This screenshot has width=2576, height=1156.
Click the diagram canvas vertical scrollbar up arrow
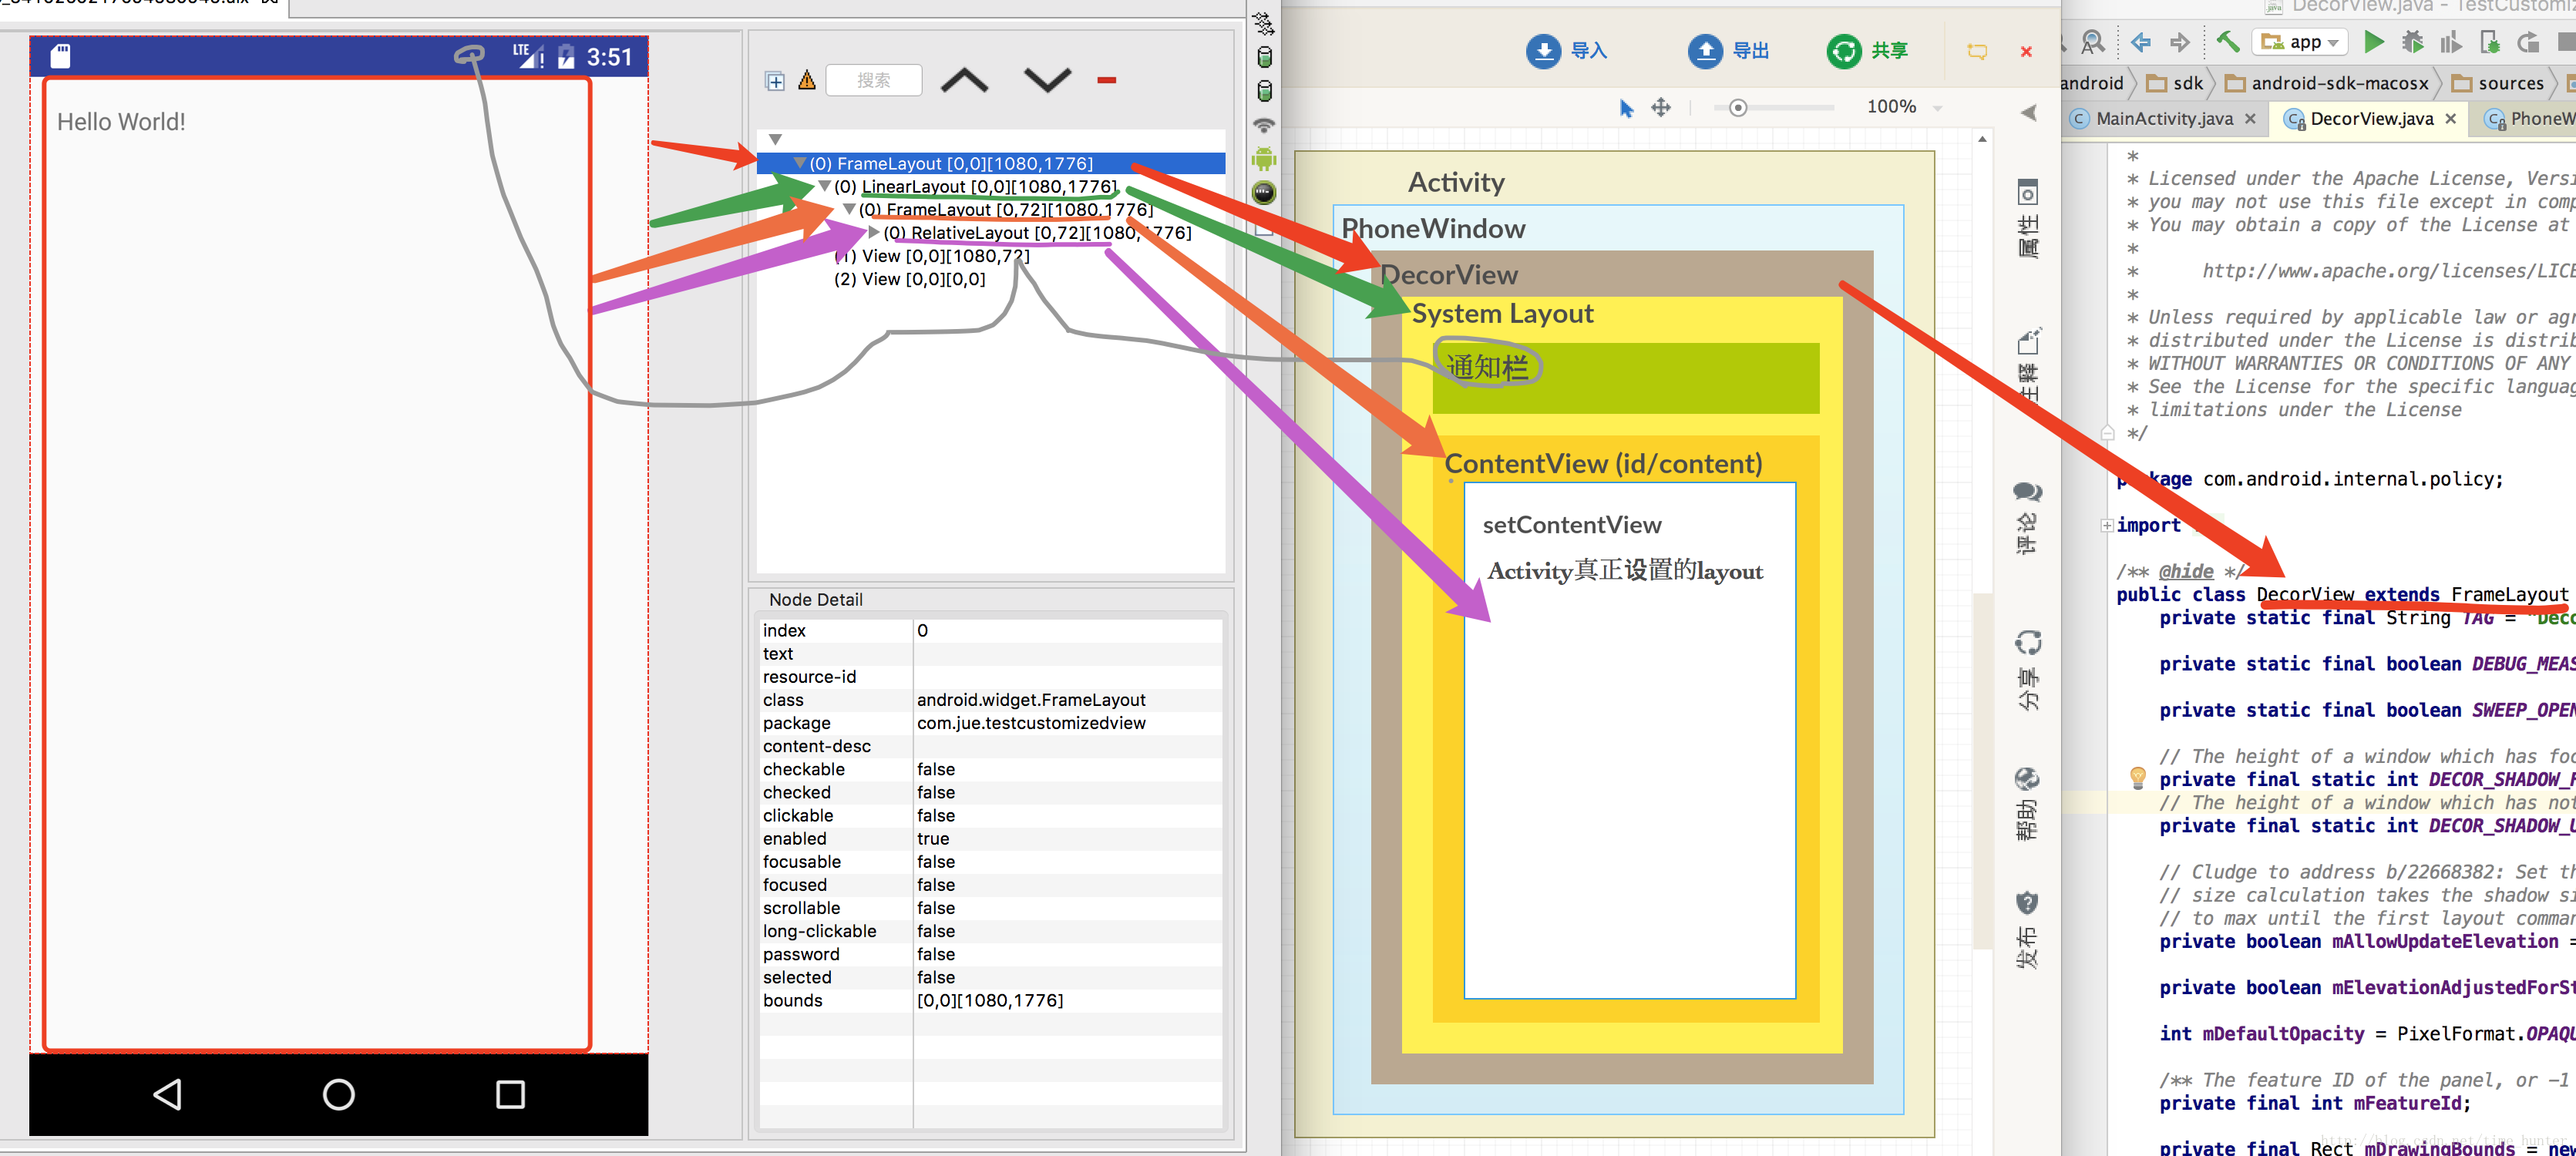[x=1982, y=139]
